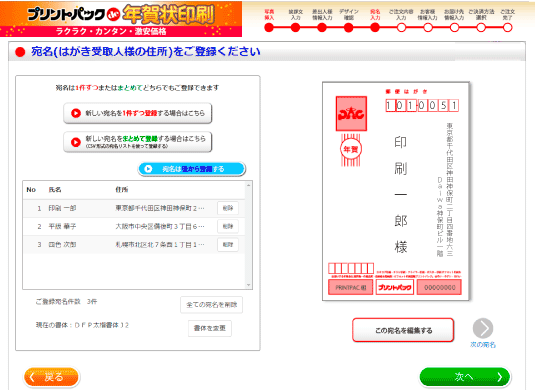Click the address list scrollbar down arrow
The height and width of the screenshot is (390, 535).
[248, 285]
